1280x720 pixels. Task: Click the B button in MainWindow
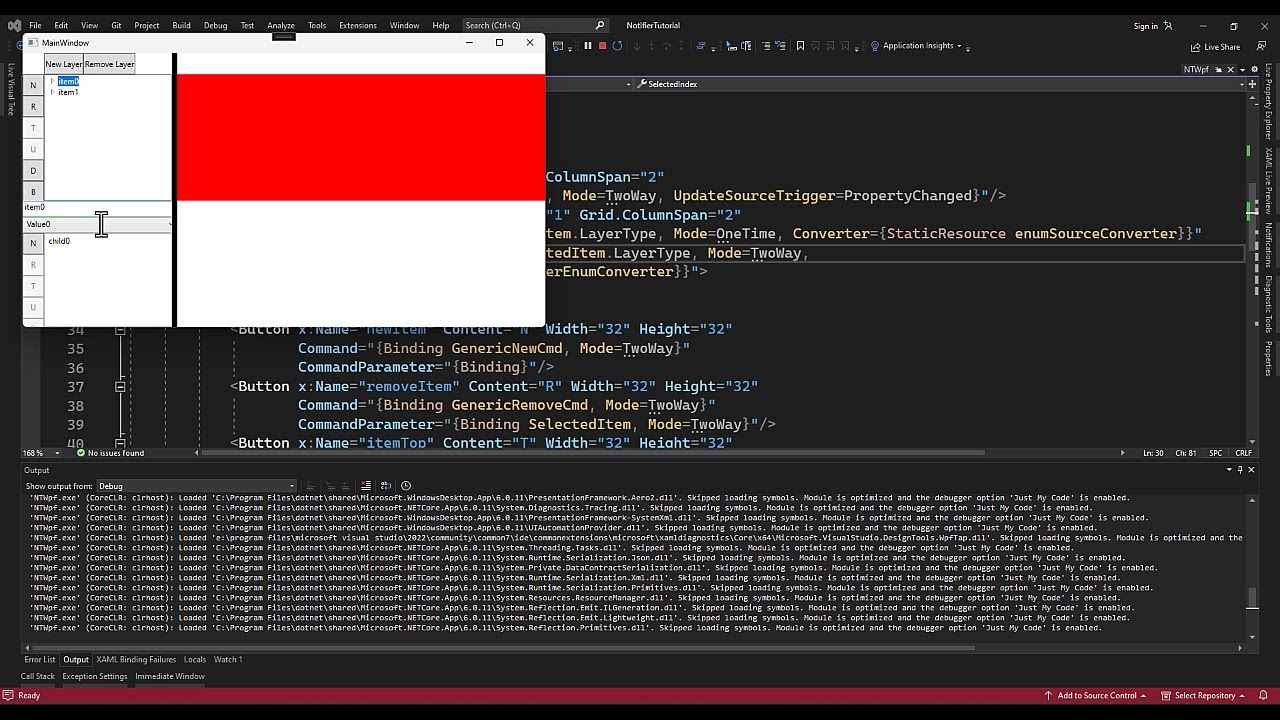click(x=33, y=191)
